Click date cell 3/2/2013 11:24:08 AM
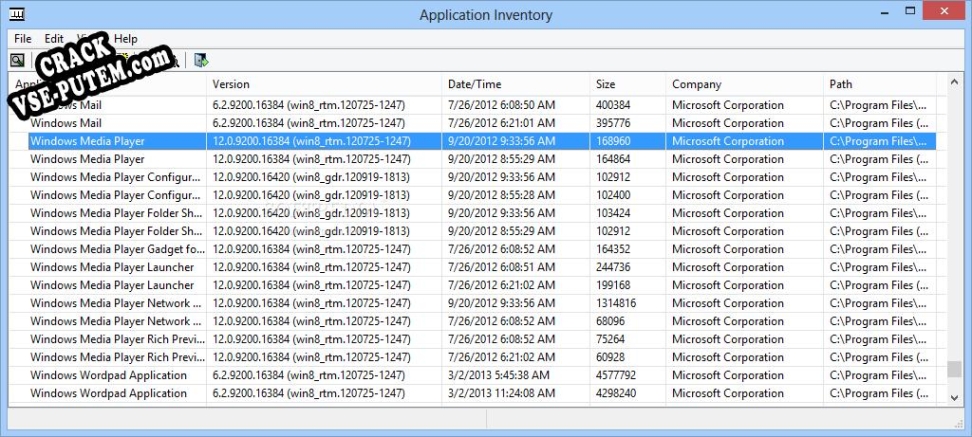Screen dimensions: 972x437 click(x=501, y=393)
